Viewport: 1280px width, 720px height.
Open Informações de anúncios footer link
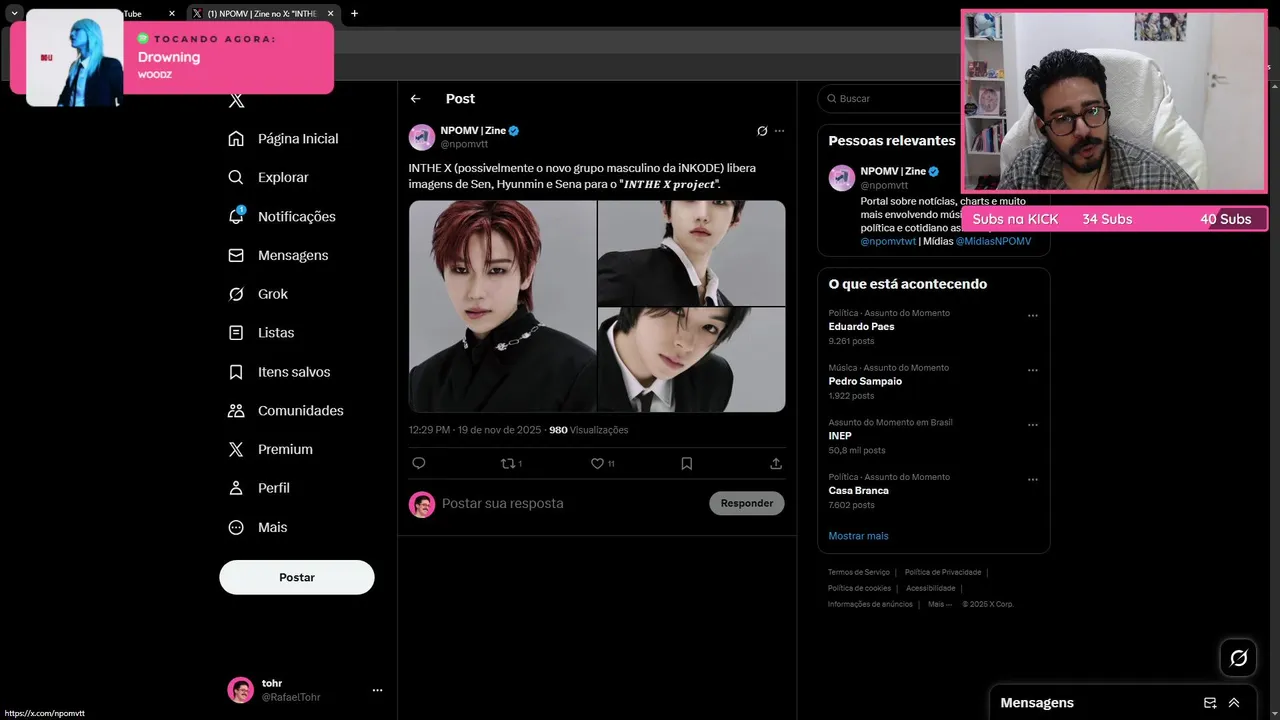click(x=870, y=604)
